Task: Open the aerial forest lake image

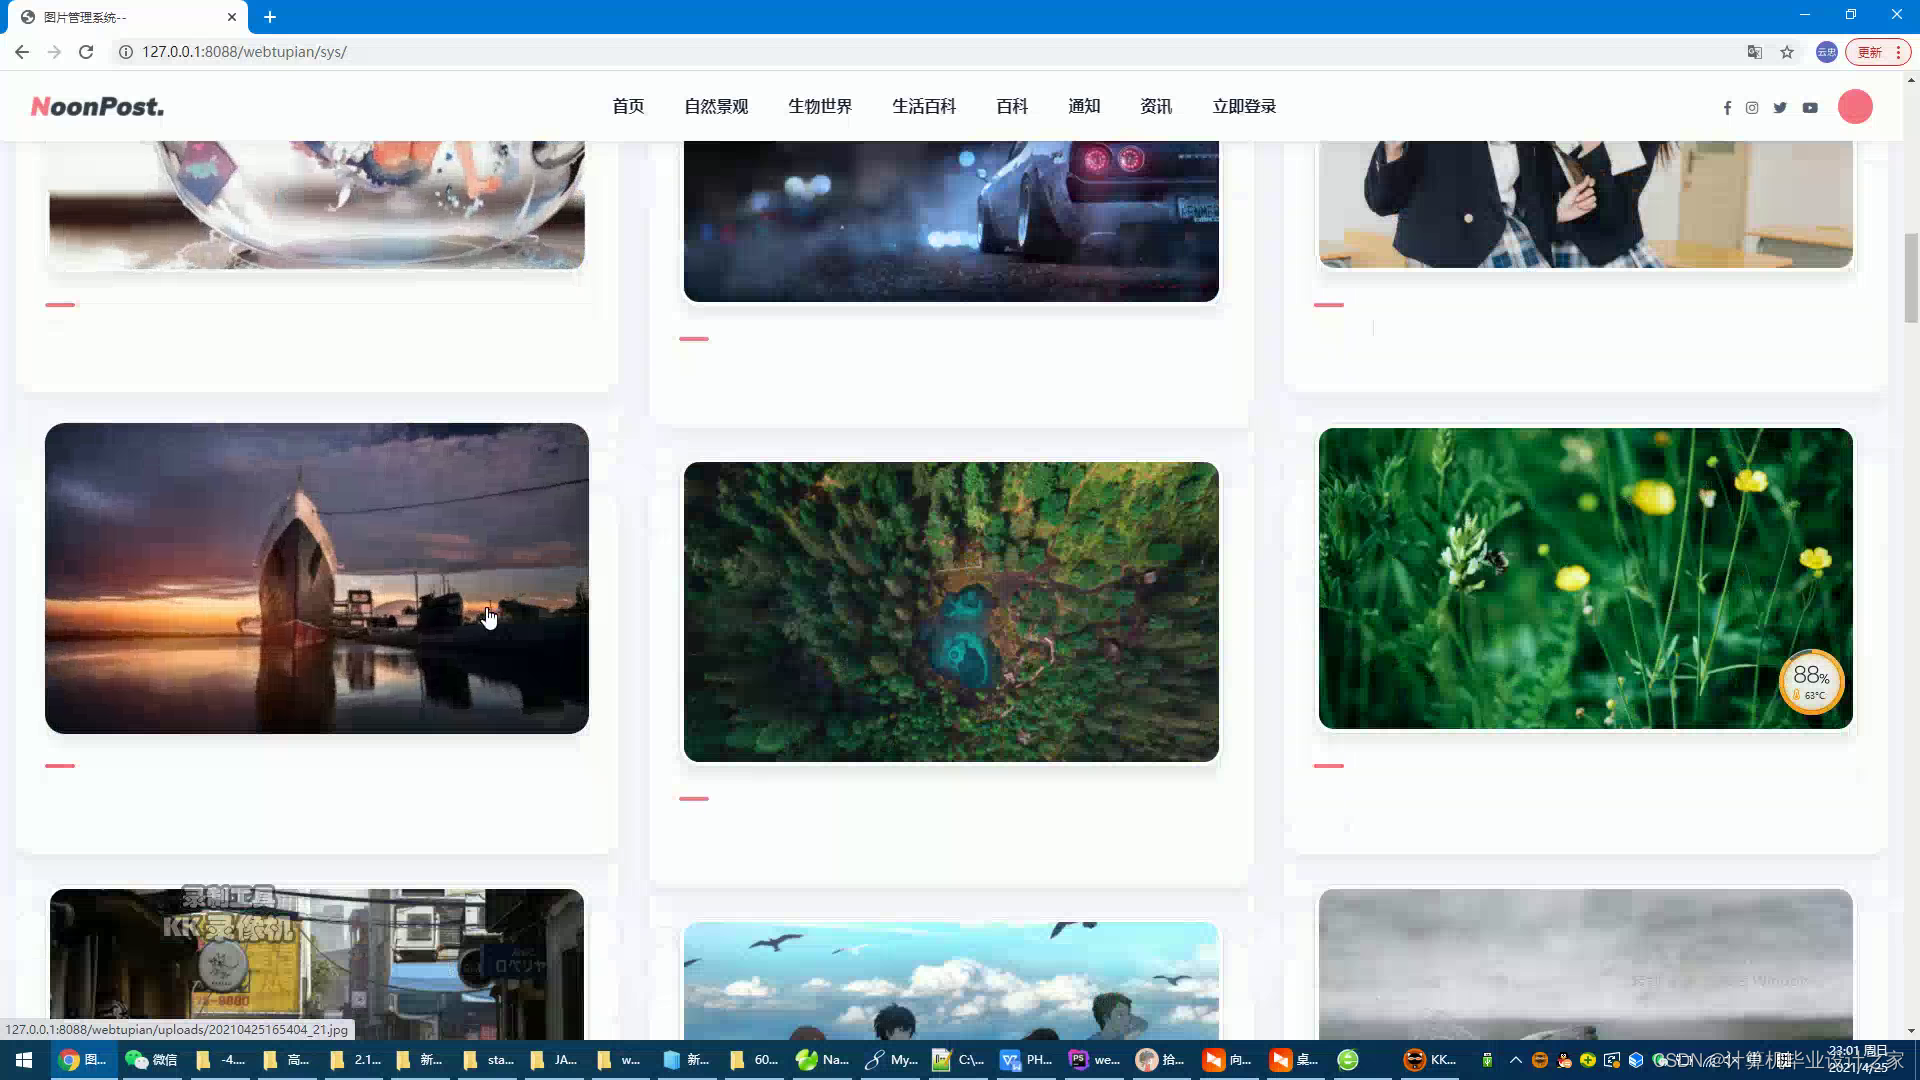Action: 951,612
